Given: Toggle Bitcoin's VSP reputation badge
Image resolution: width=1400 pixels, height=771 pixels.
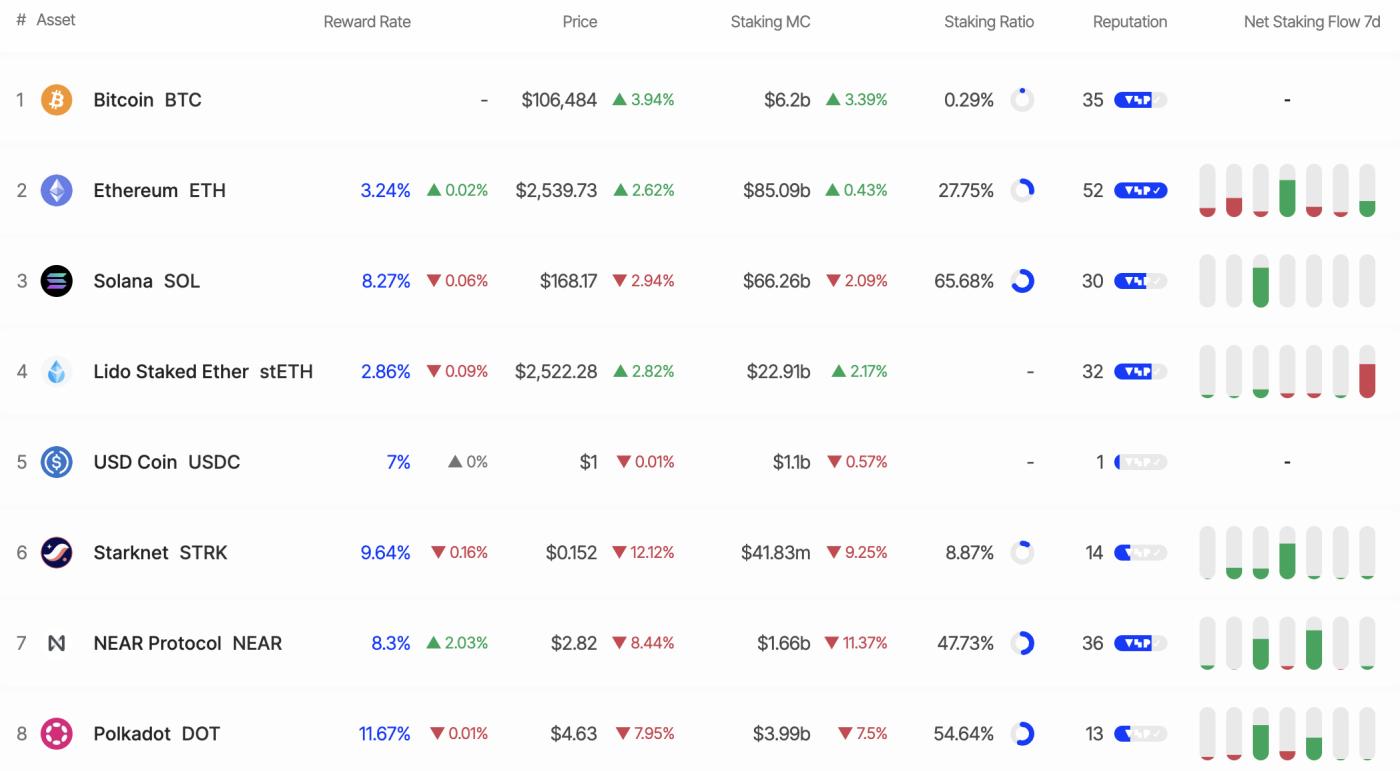Looking at the screenshot, I should point(1140,99).
